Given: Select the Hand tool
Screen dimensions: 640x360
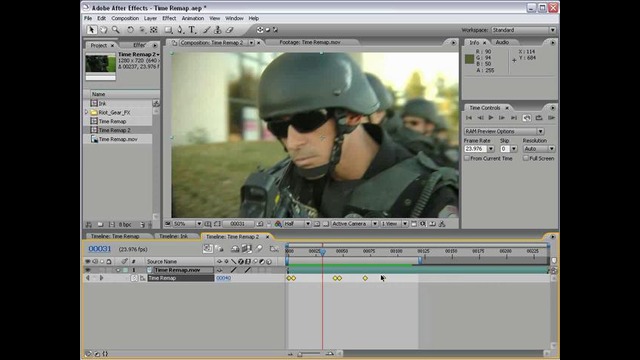Looking at the screenshot, I should [x=104, y=30].
